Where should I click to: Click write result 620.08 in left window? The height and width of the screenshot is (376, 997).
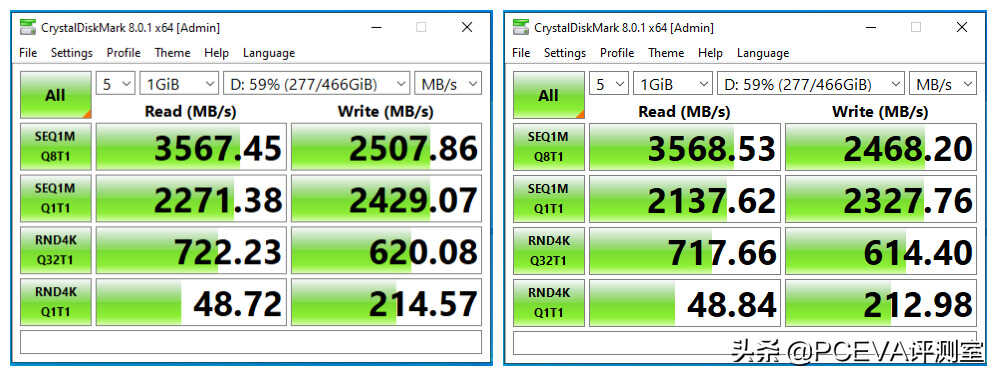(x=387, y=250)
